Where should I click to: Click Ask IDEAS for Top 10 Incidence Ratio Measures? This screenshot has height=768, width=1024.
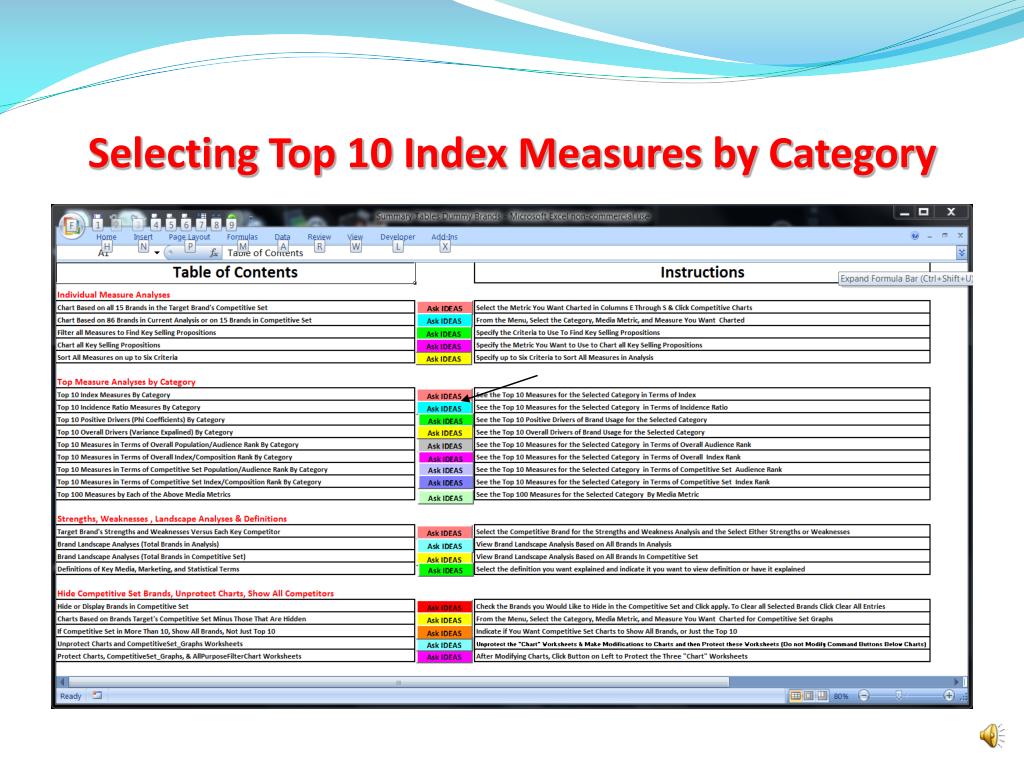coord(444,408)
